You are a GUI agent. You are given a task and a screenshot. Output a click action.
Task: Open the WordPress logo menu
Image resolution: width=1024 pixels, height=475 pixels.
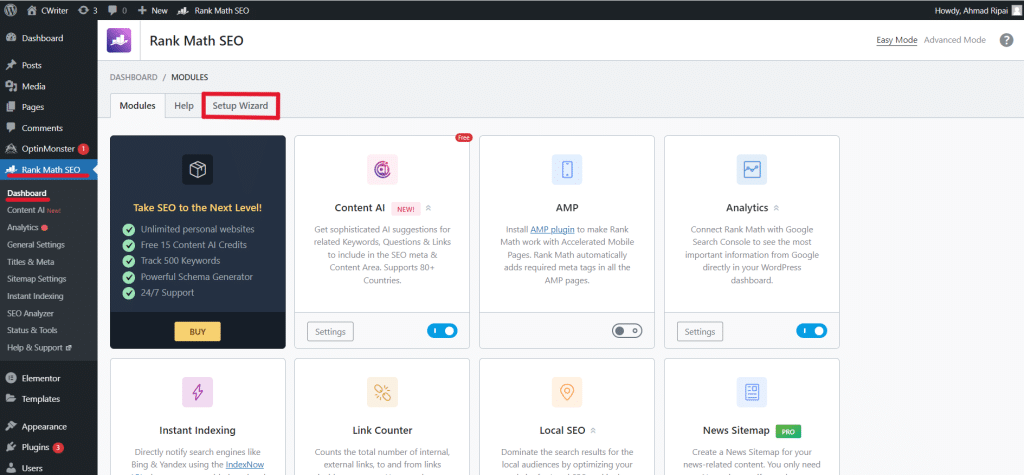[12, 10]
